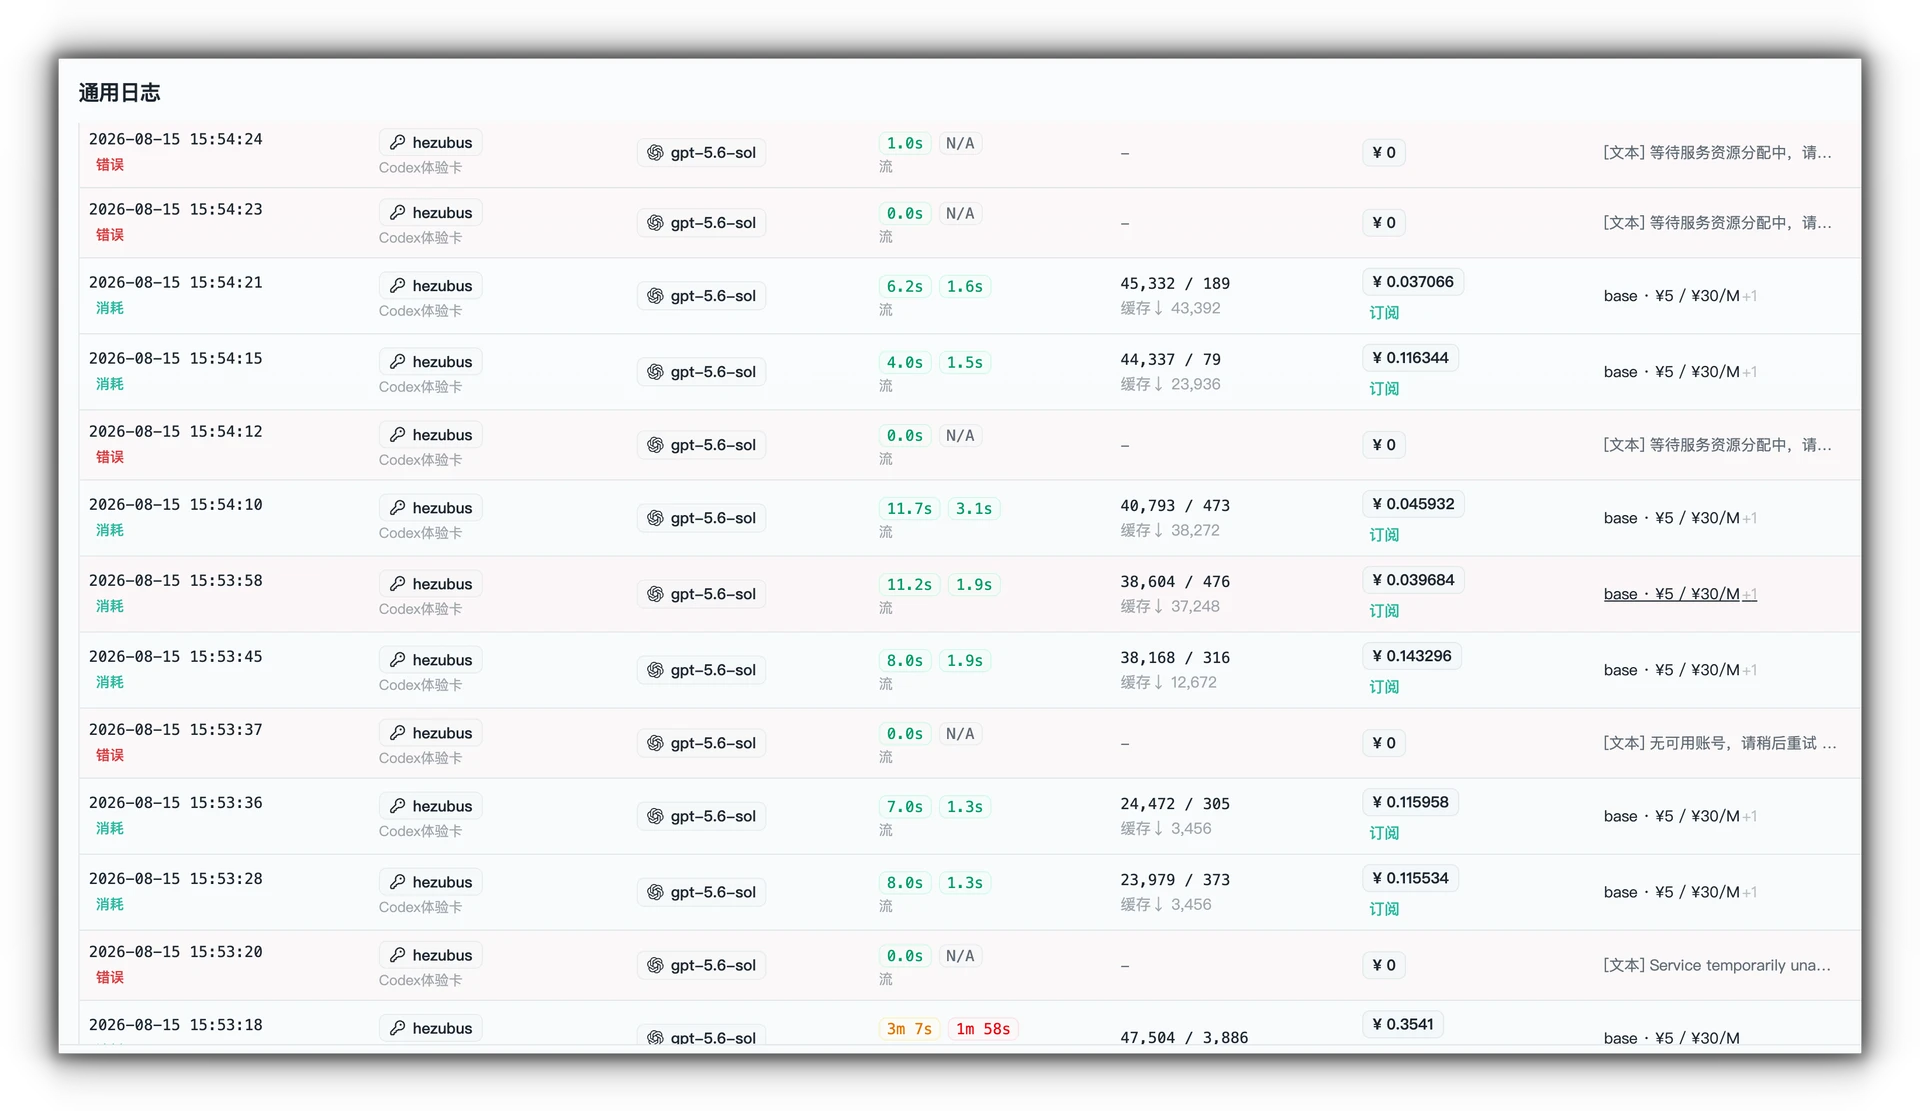Click token count 40,793 / 473

click(1175, 505)
